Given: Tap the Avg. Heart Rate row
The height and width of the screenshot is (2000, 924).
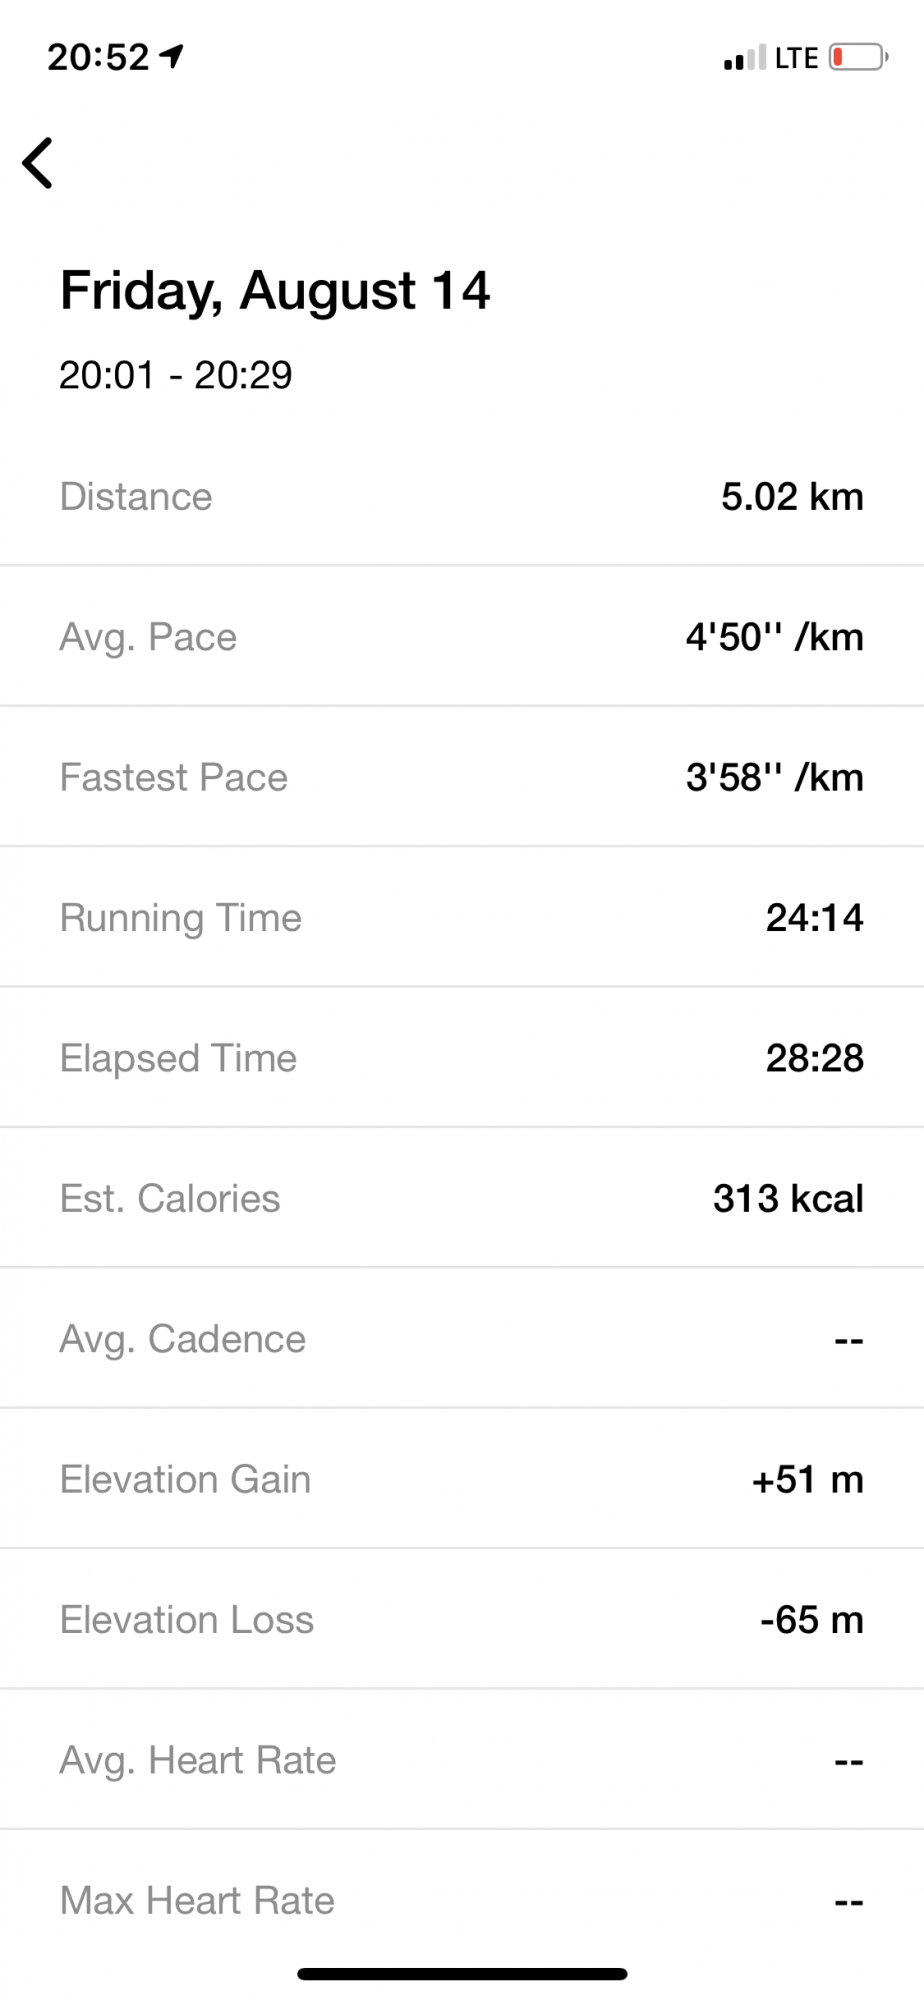Looking at the screenshot, I should point(462,1760).
